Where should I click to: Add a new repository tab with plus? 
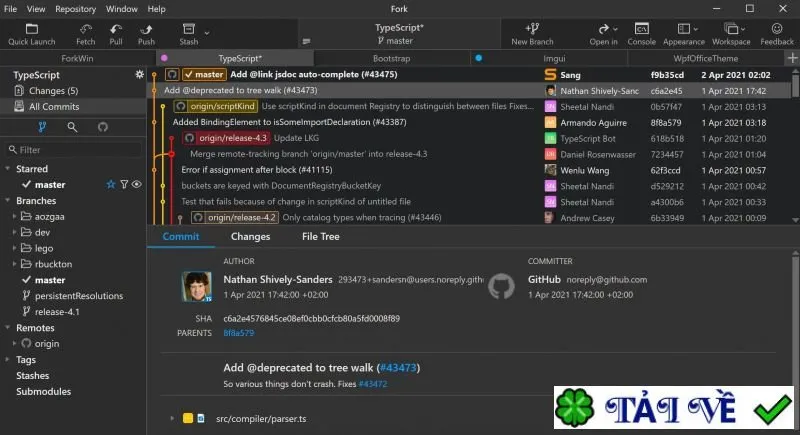[x=792, y=58]
